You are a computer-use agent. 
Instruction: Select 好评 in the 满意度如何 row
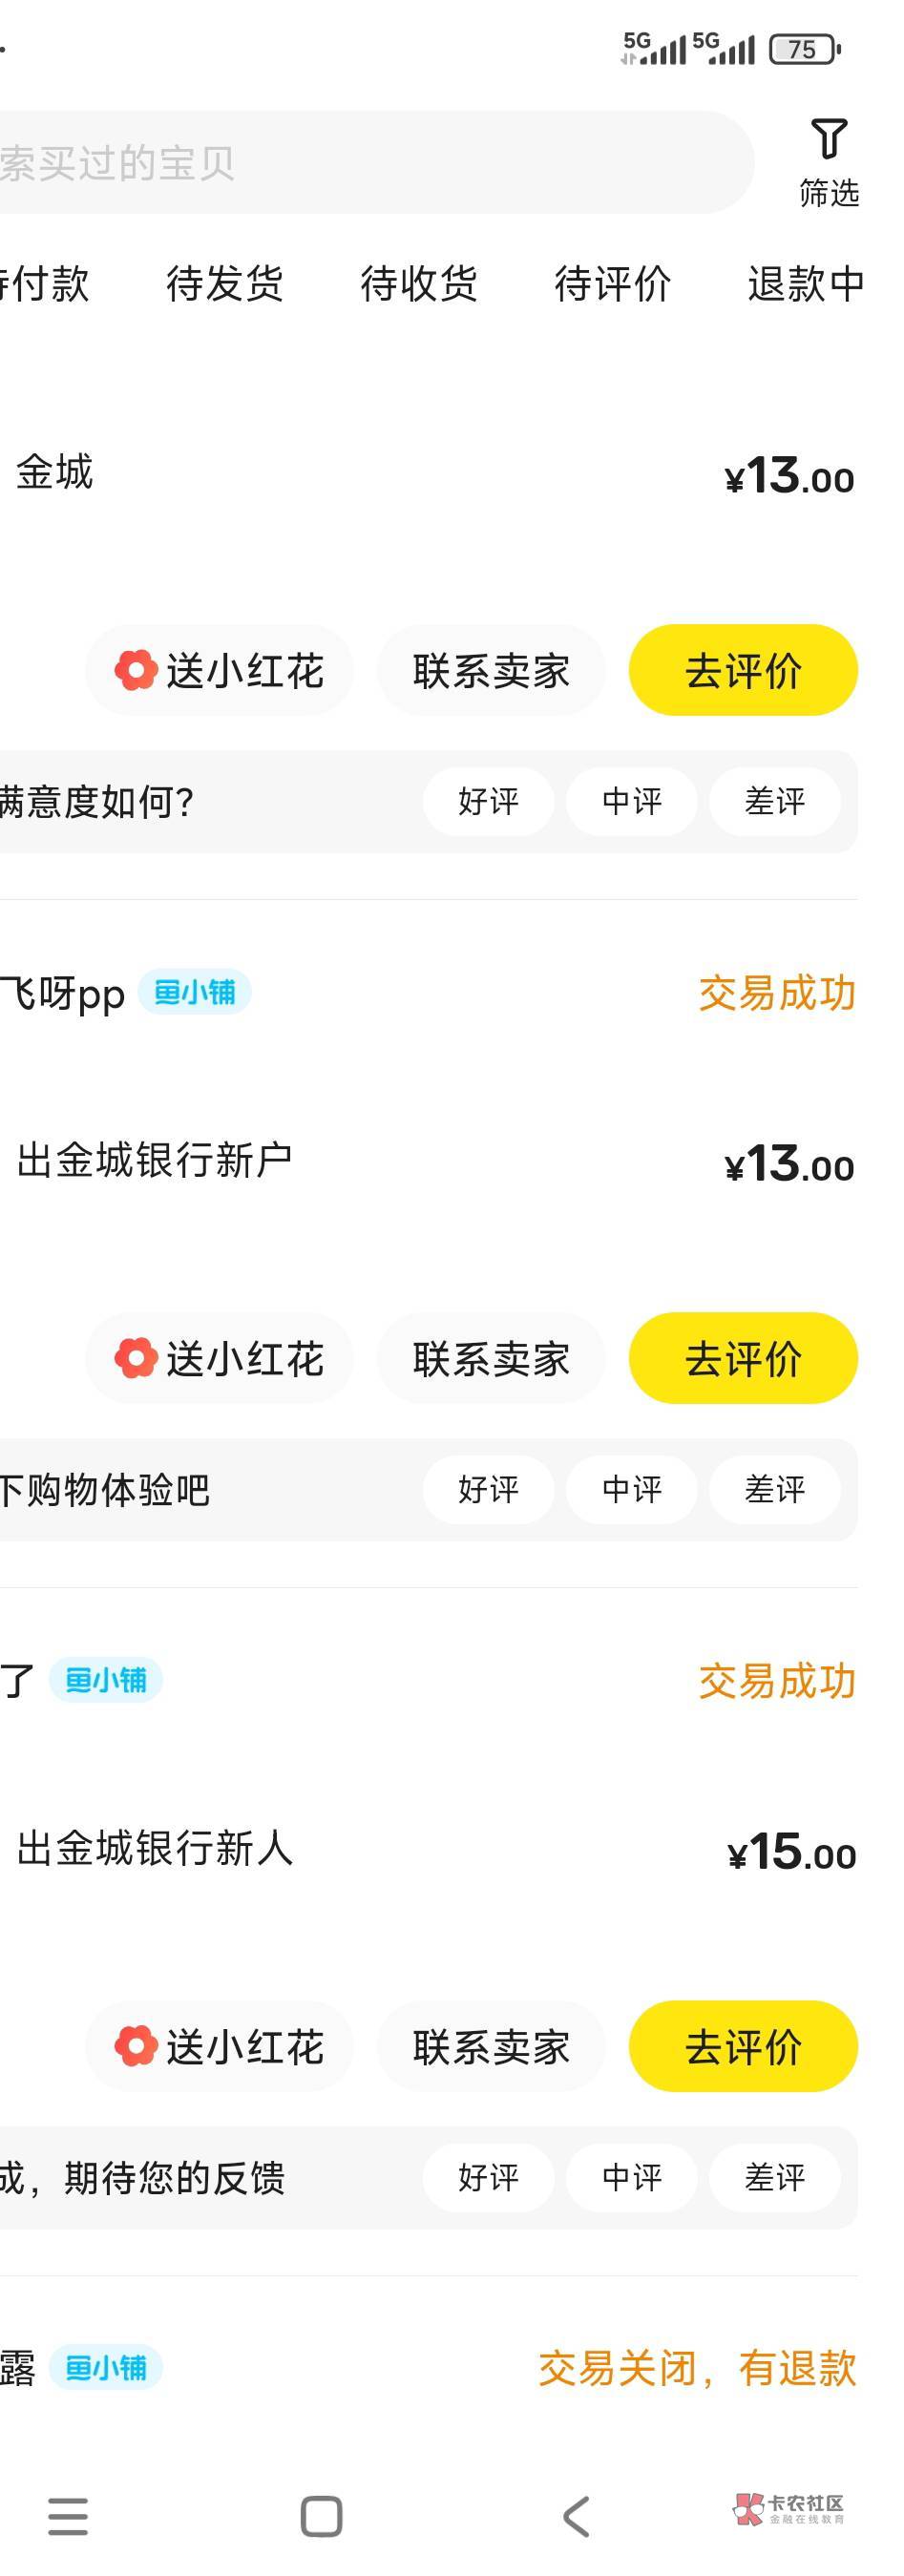[488, 801]
